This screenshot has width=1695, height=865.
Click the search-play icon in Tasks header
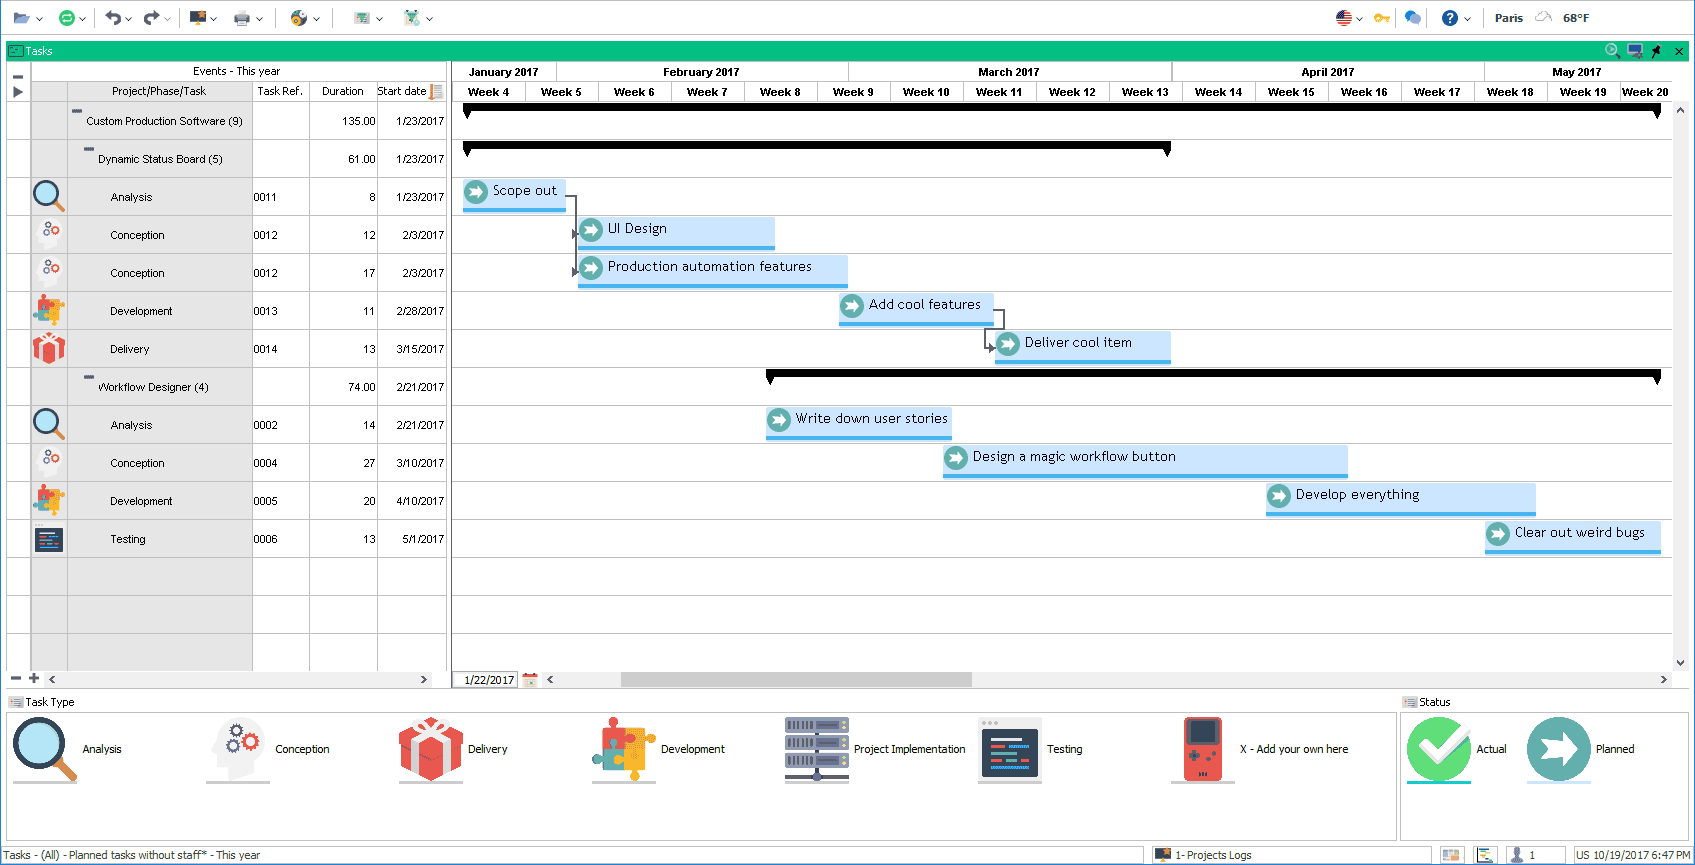pos(1612,50)
